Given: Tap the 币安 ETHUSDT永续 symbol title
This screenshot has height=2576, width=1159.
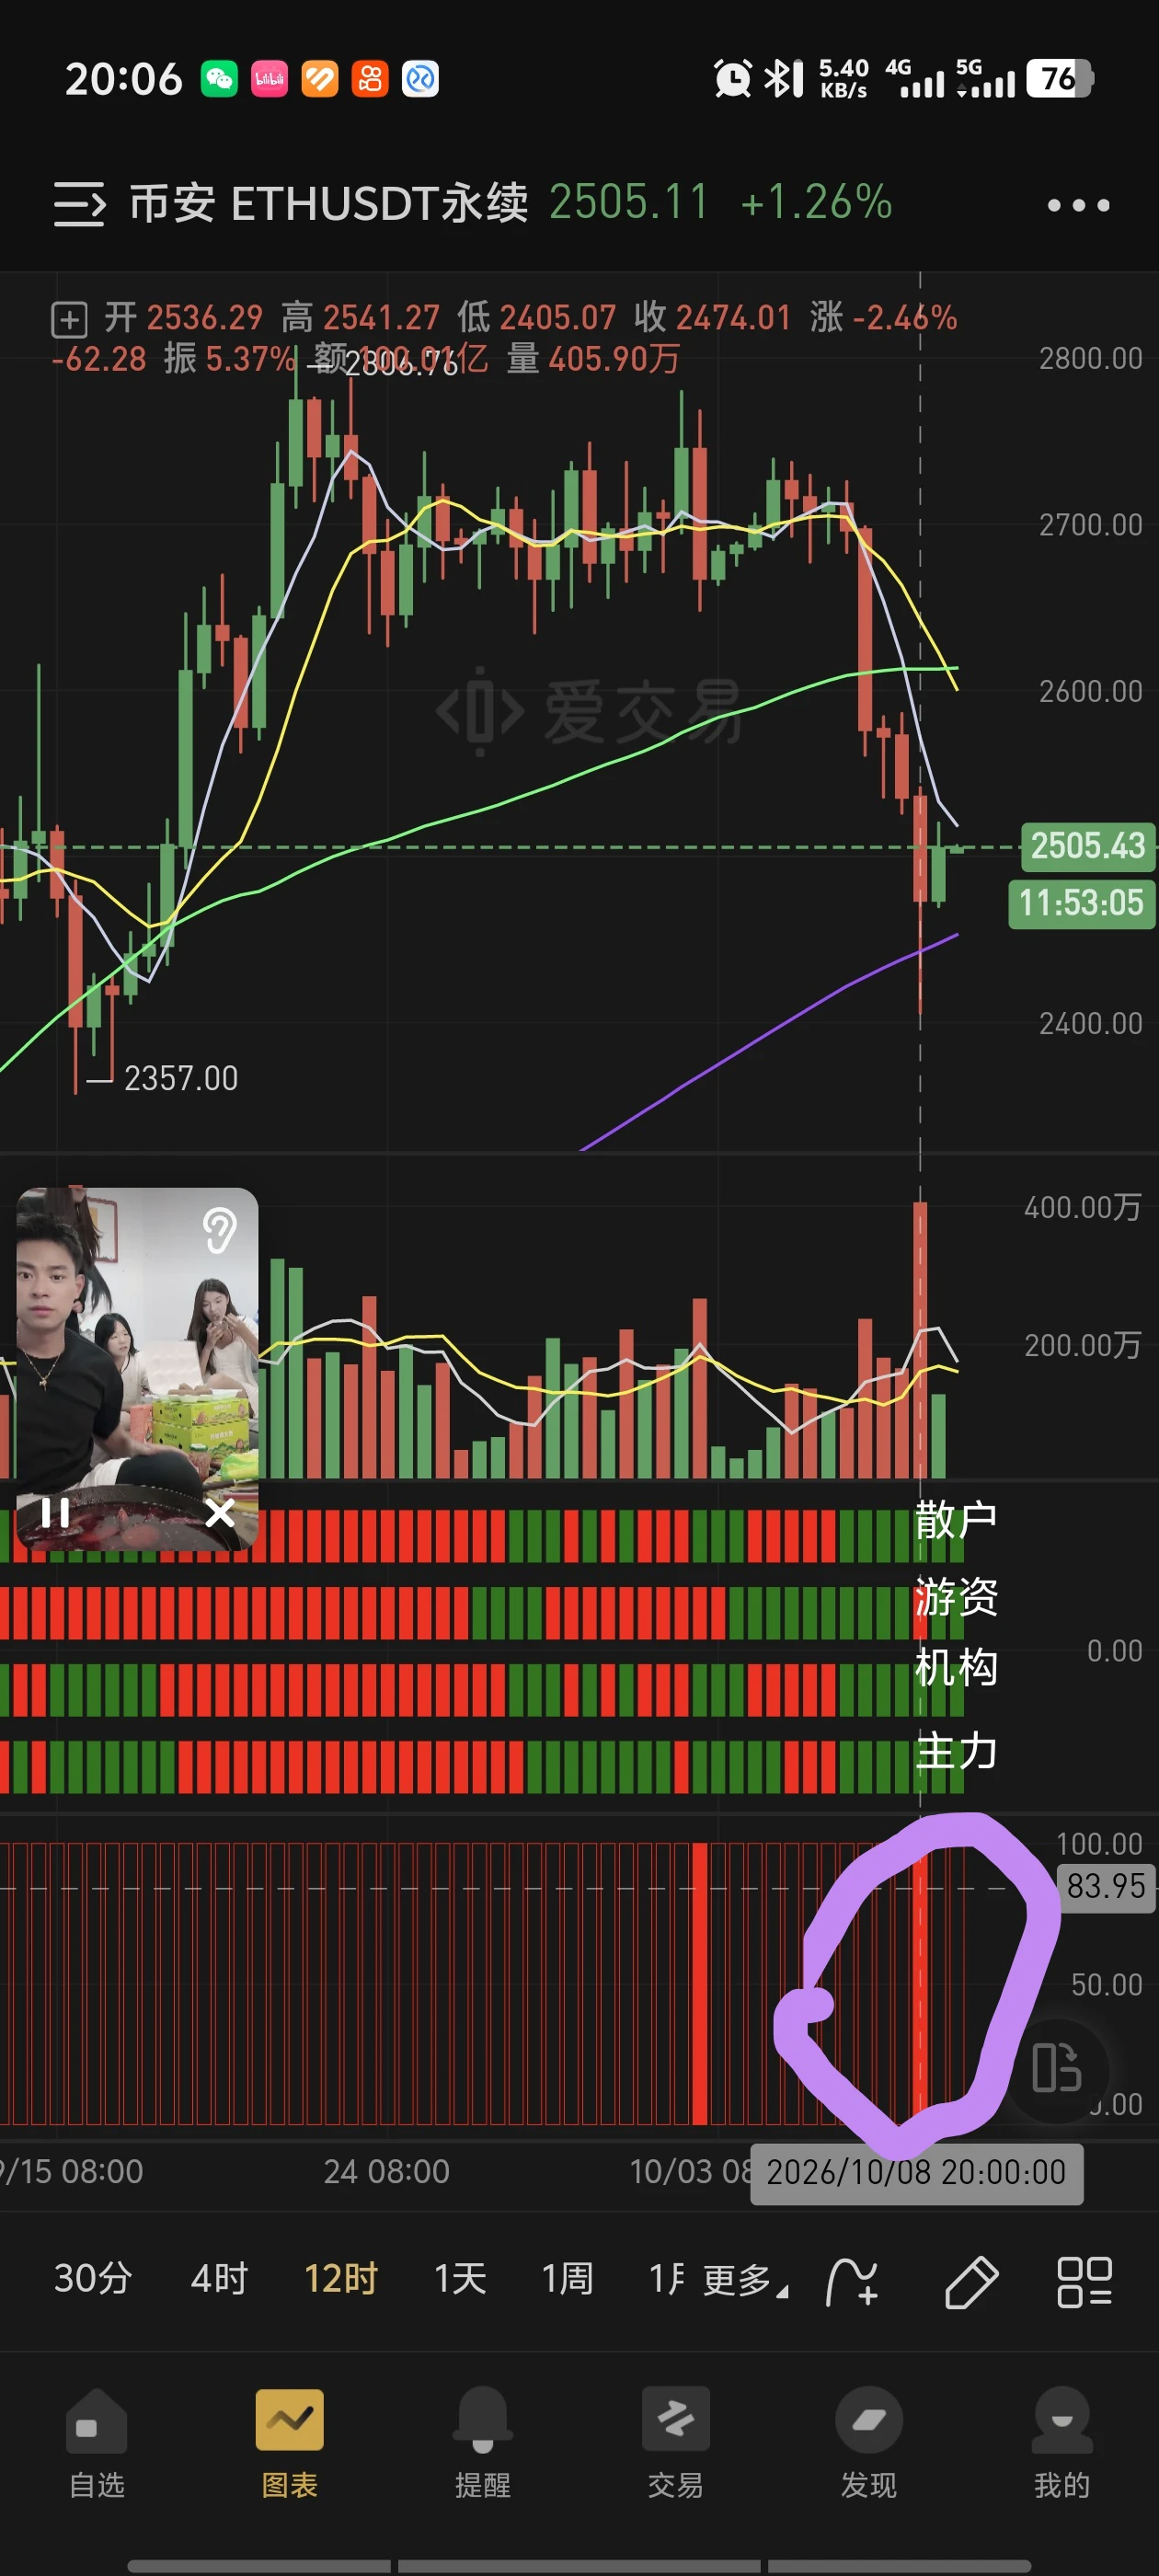Looking at the screenshot, I should point(329,204).
